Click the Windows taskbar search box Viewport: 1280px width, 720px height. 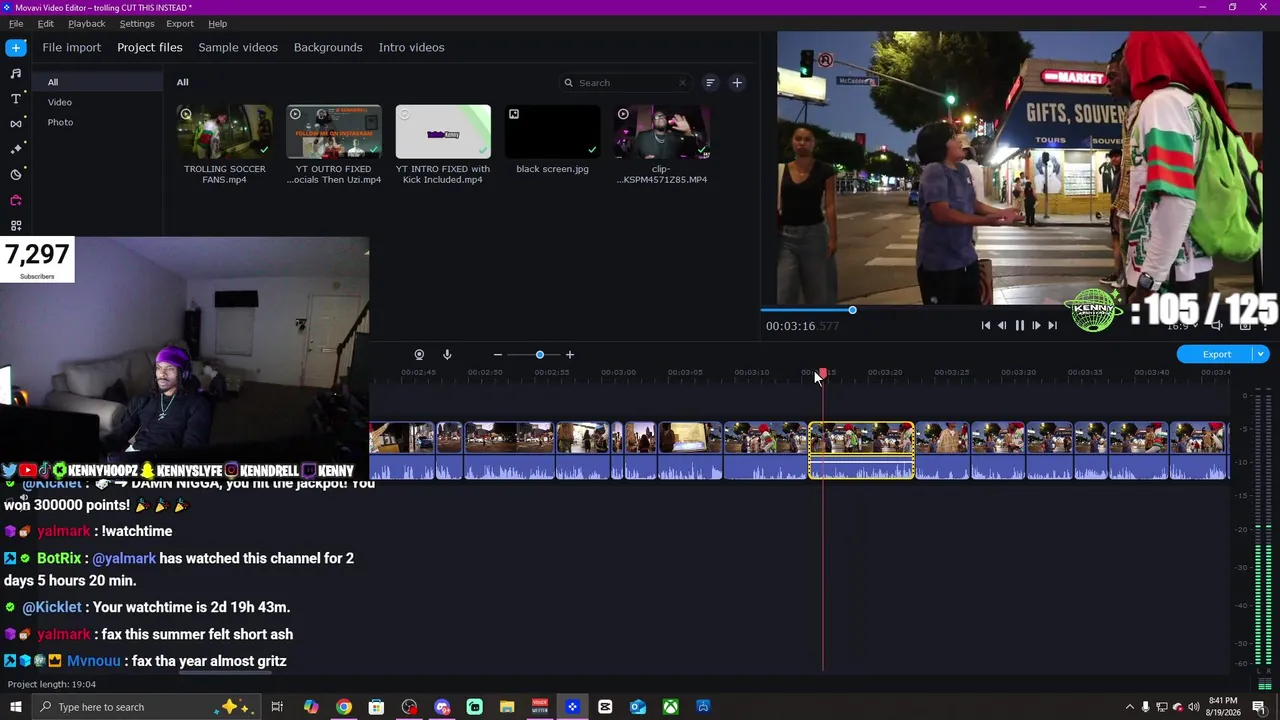[148, 707]
